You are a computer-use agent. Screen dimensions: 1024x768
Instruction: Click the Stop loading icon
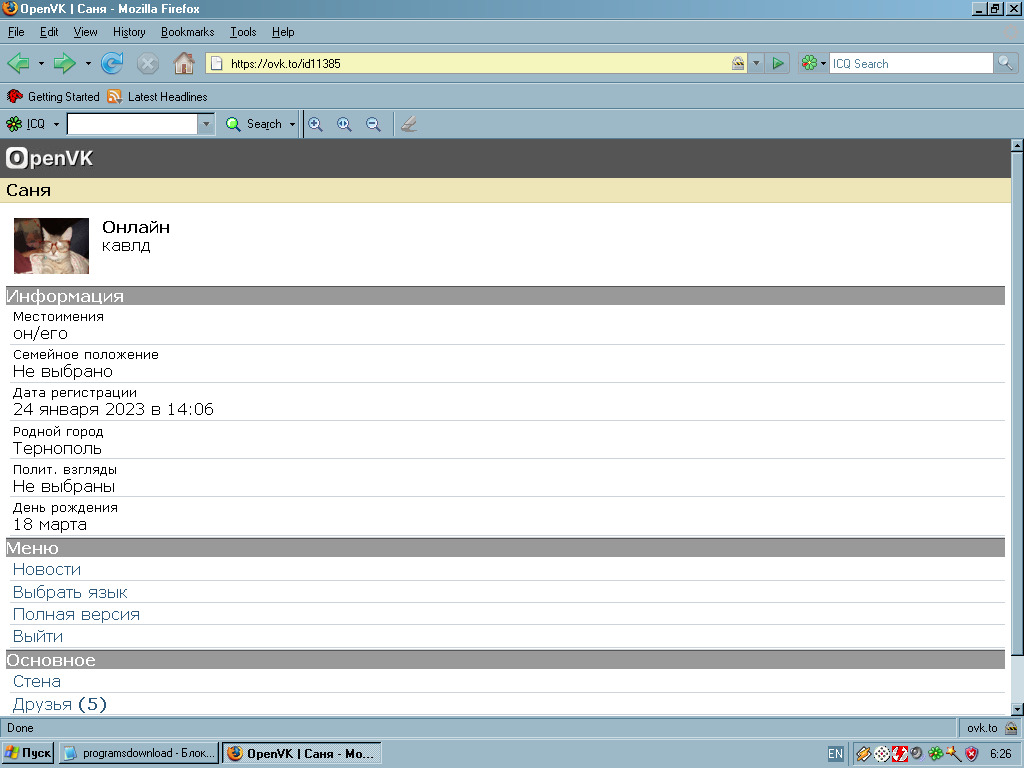(x=148, y=63)
